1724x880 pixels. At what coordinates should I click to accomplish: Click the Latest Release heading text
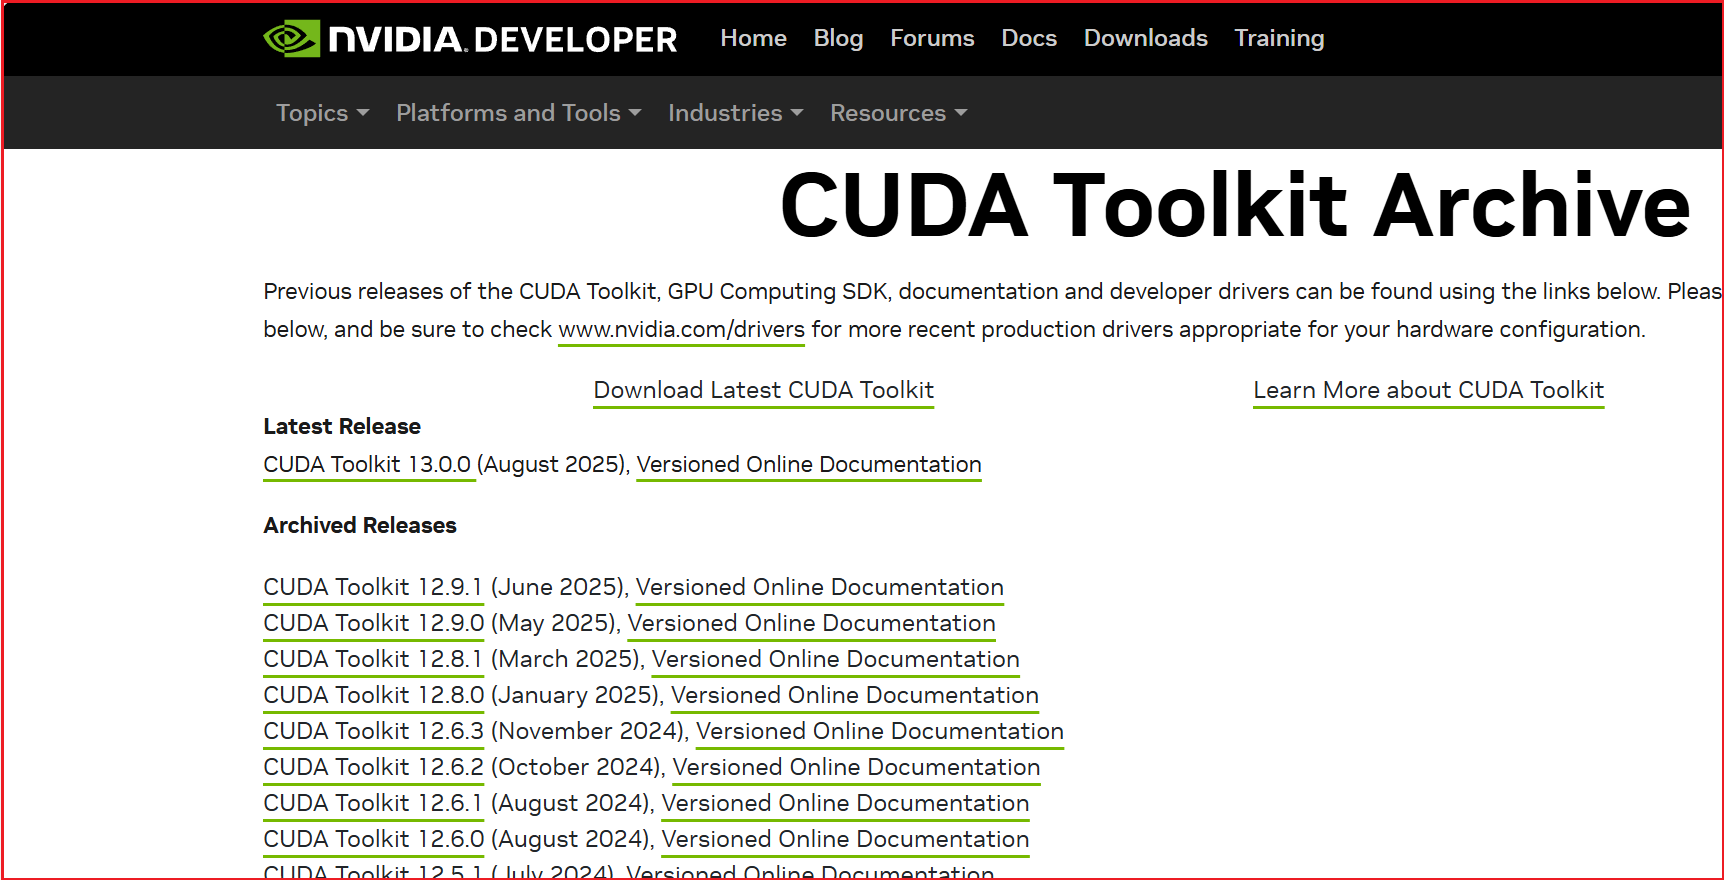(x=342, y=427)
